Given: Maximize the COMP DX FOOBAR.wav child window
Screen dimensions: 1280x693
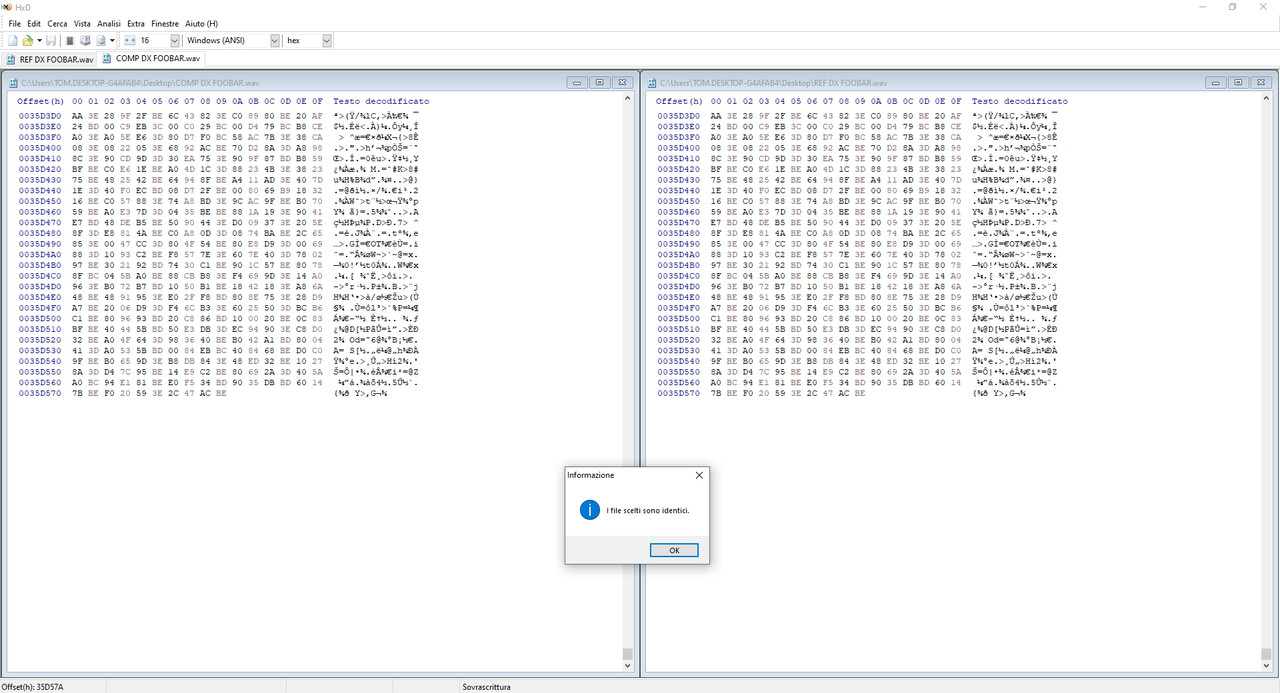Looking at the screenshot, I should pos(599,82).
